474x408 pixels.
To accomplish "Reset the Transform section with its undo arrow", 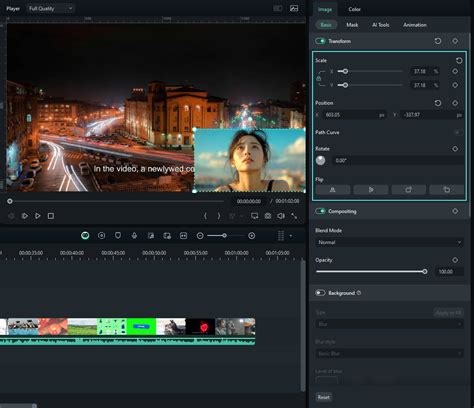I will [x=438, y=41].
